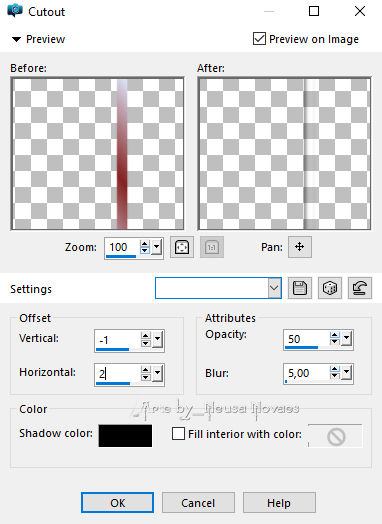This screenshot has height=524, width=382.
Task: Click into the Horizontal offset field
Action: (117, 374)
